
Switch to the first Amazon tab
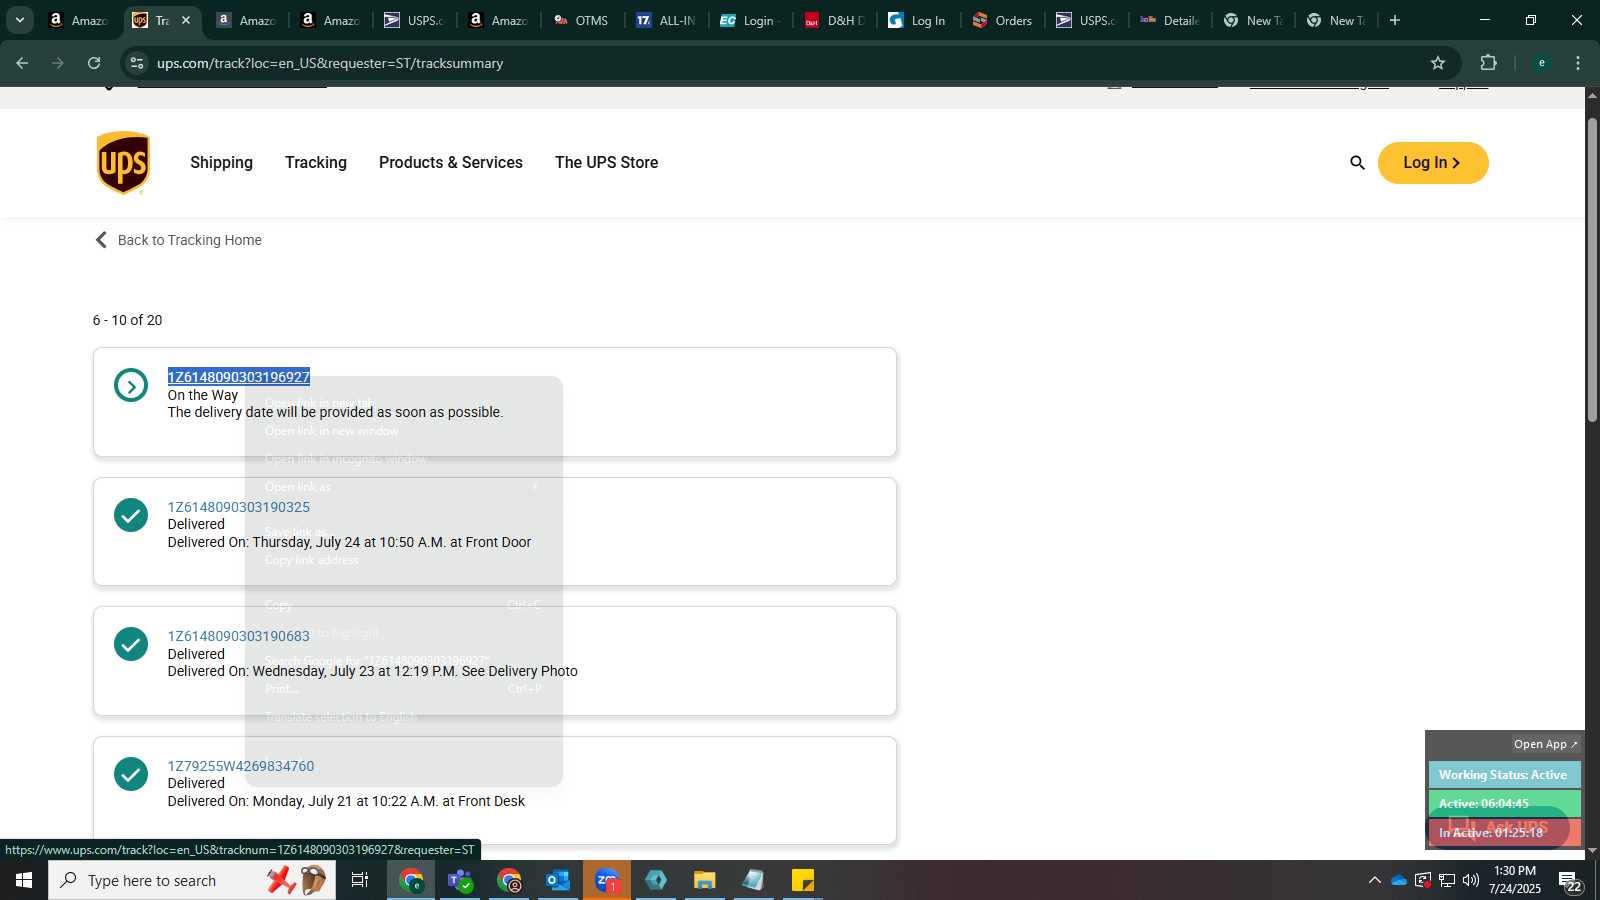(78, 20)
